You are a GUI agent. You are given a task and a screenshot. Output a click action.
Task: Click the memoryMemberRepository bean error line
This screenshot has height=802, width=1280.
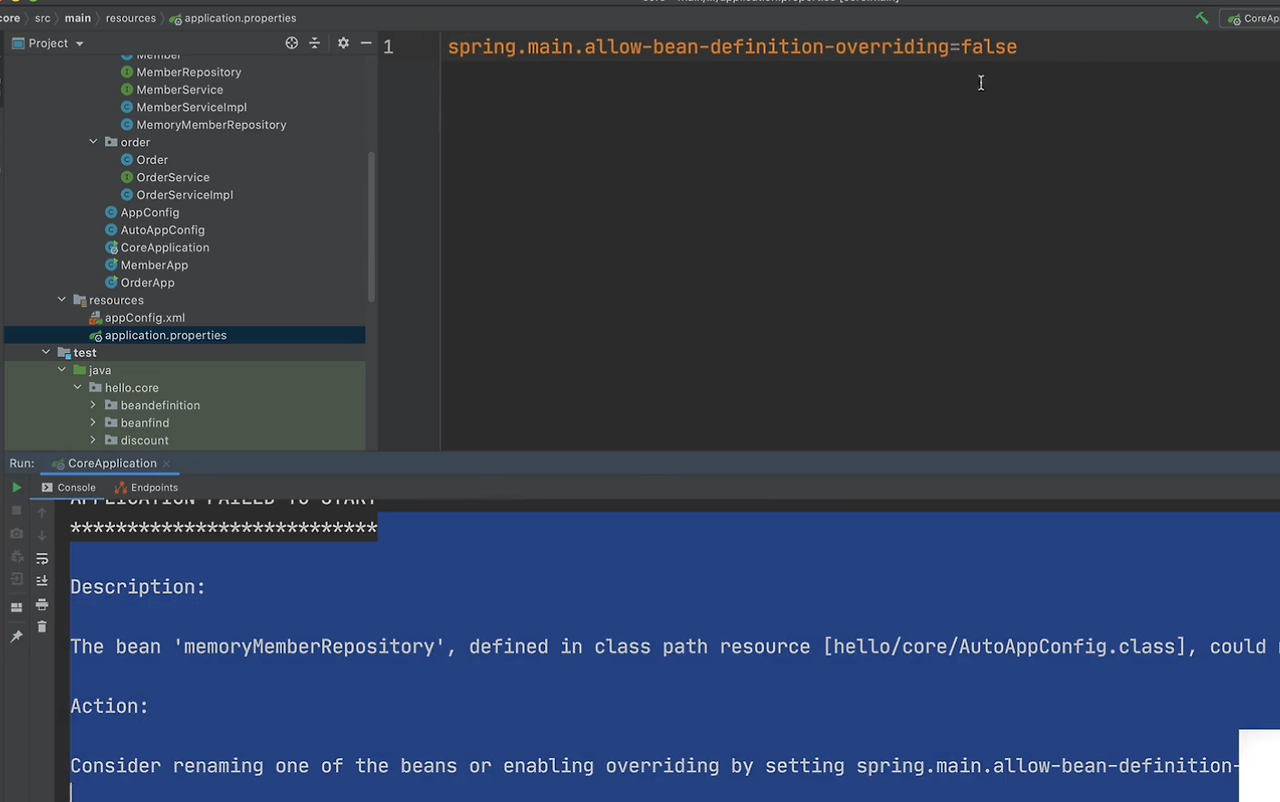675,647
